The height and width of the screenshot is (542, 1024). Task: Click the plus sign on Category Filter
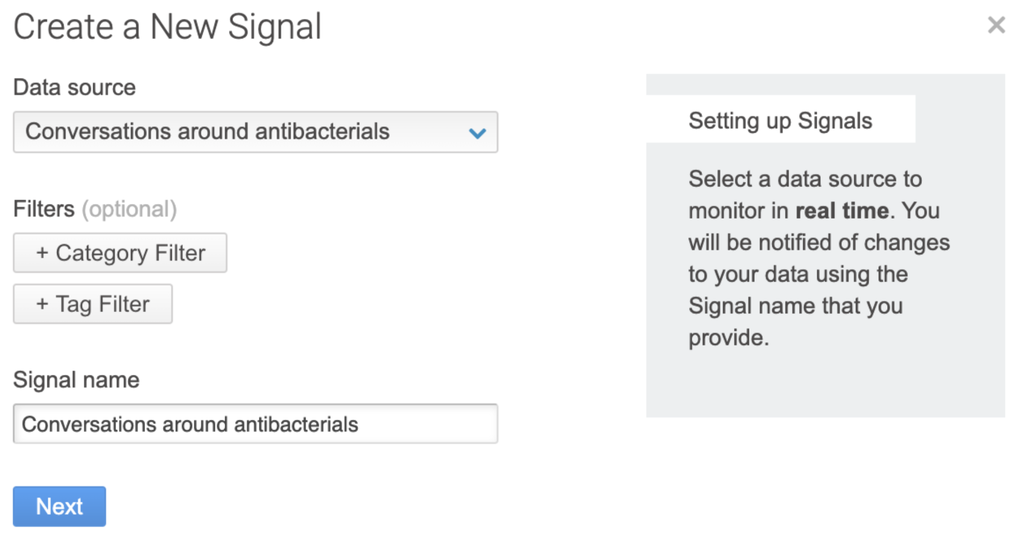point(42,253)
